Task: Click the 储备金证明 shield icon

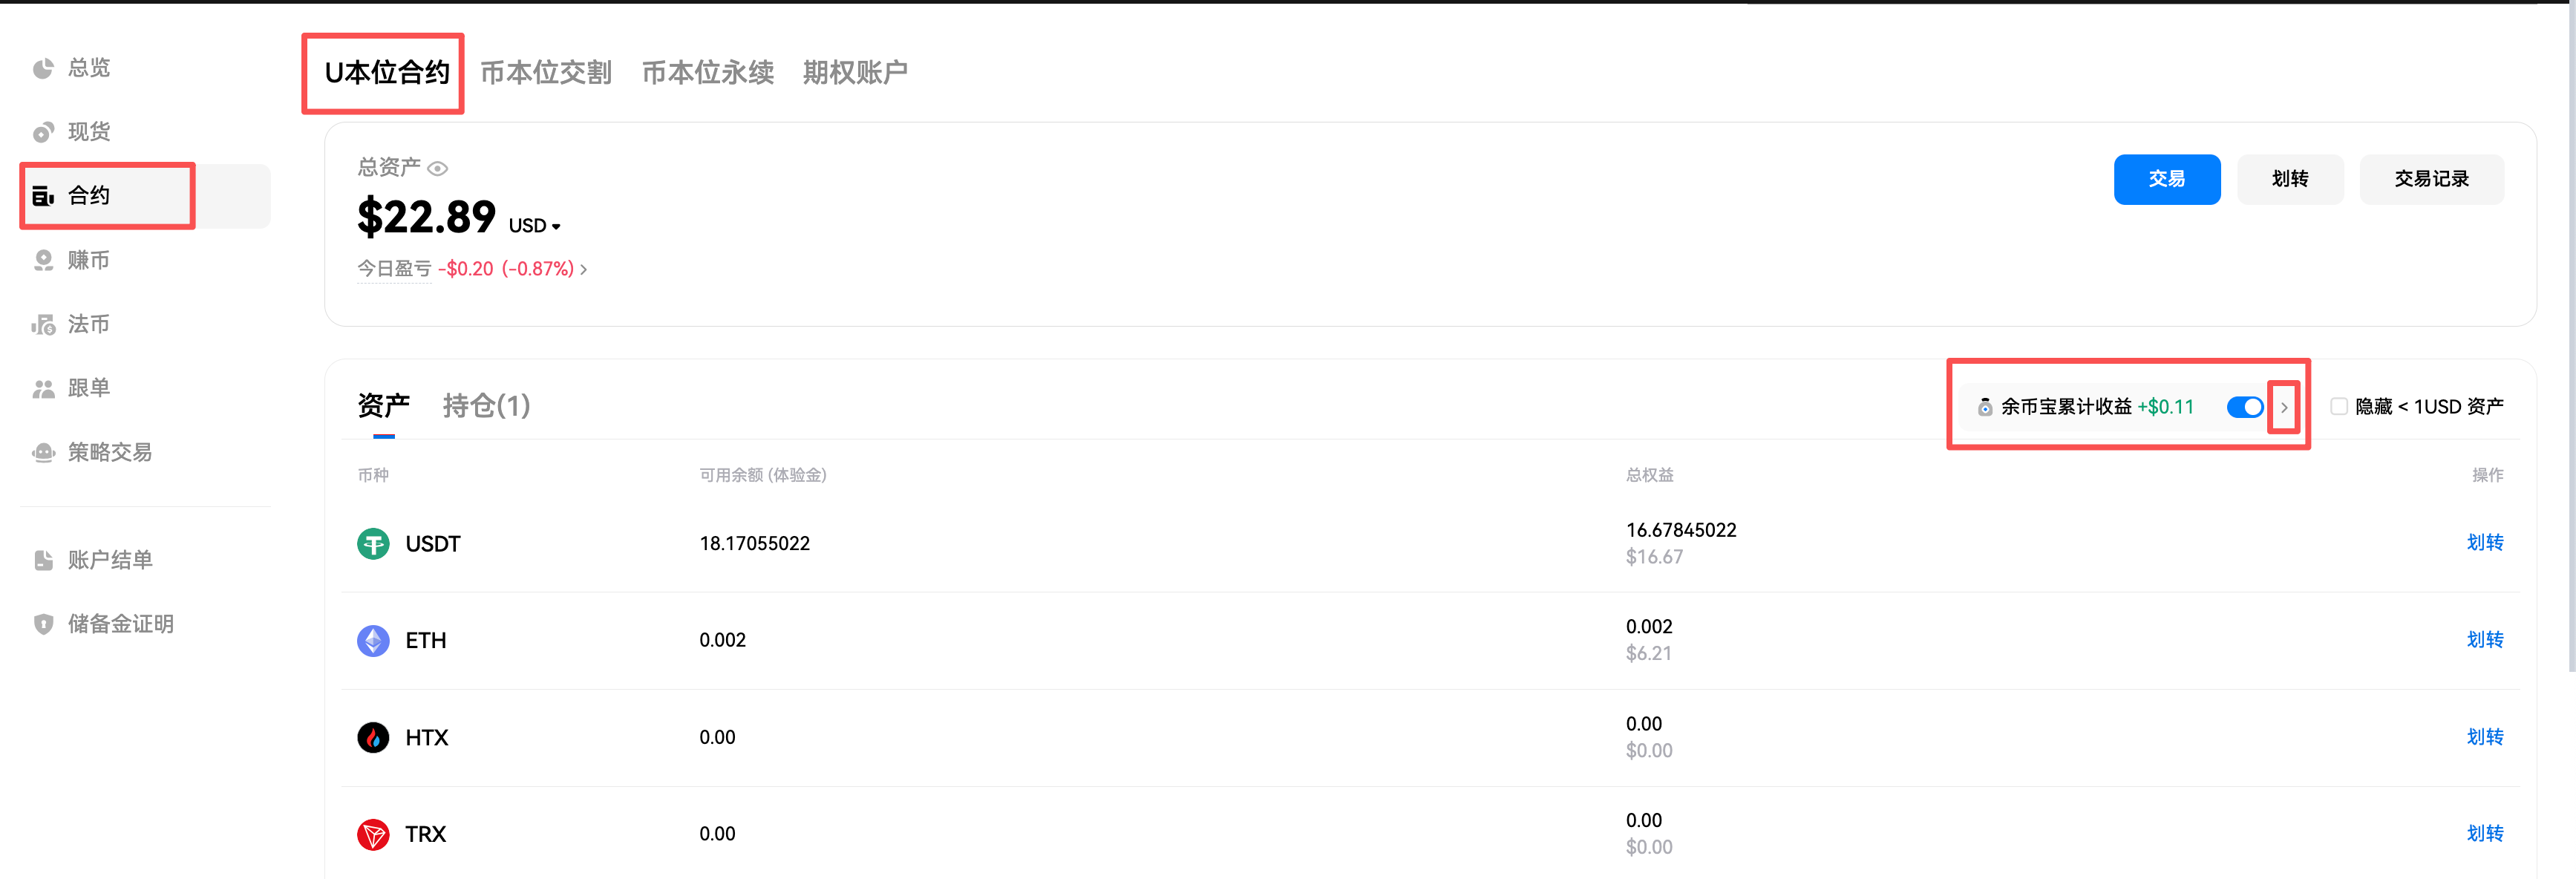Action: click(43, 624)
